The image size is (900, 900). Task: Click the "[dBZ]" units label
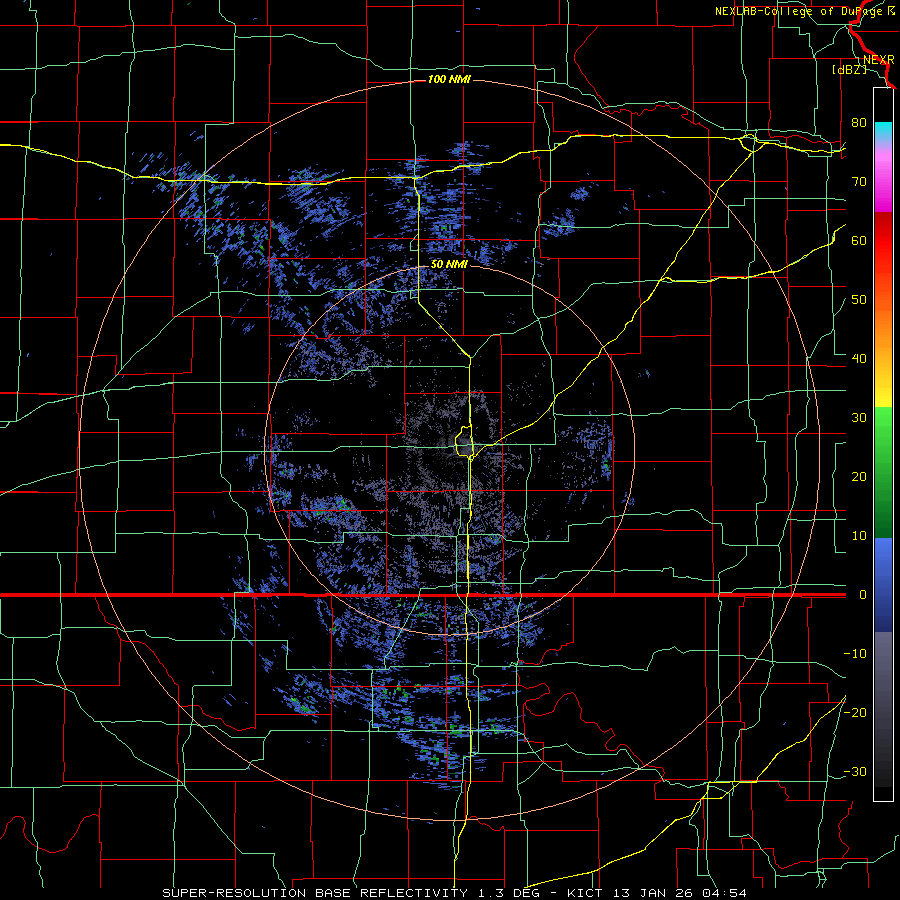tap(849, 70)
